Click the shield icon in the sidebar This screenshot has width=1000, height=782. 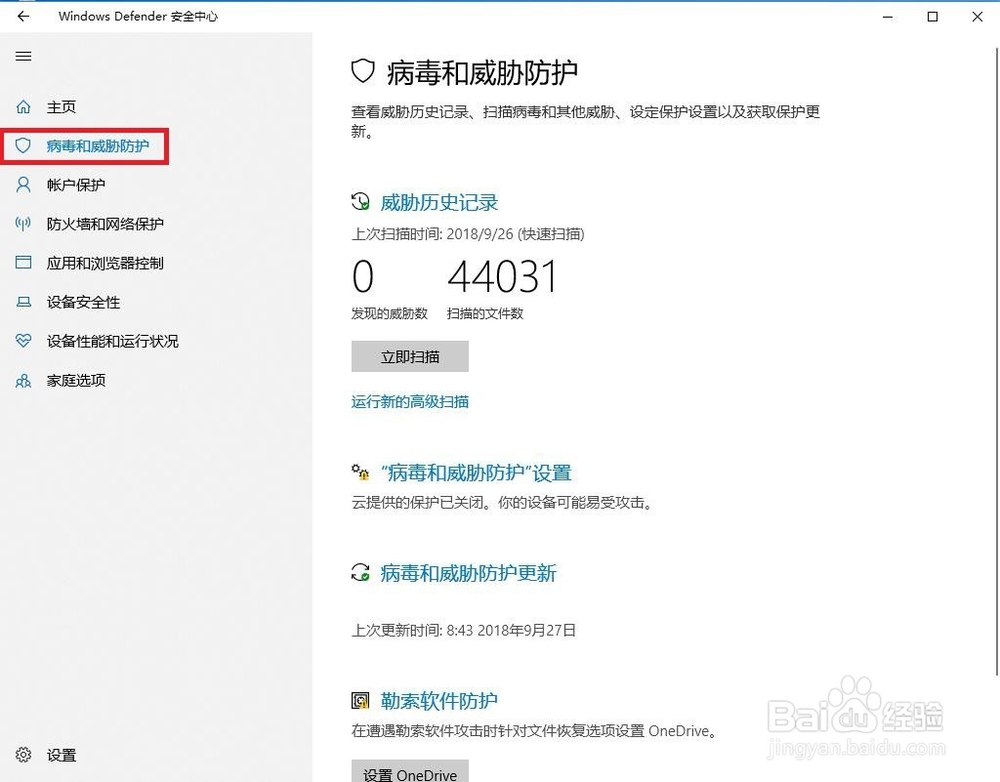tap(23, 145)
